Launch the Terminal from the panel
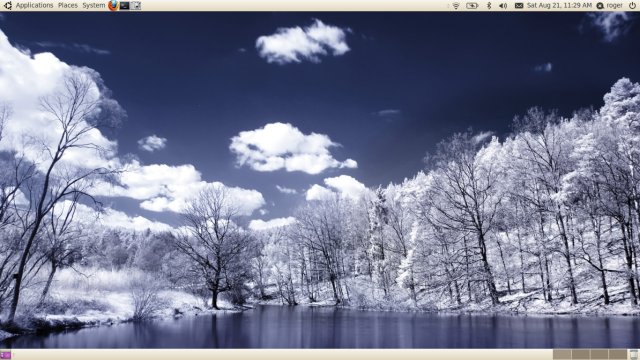 (124, 5)
